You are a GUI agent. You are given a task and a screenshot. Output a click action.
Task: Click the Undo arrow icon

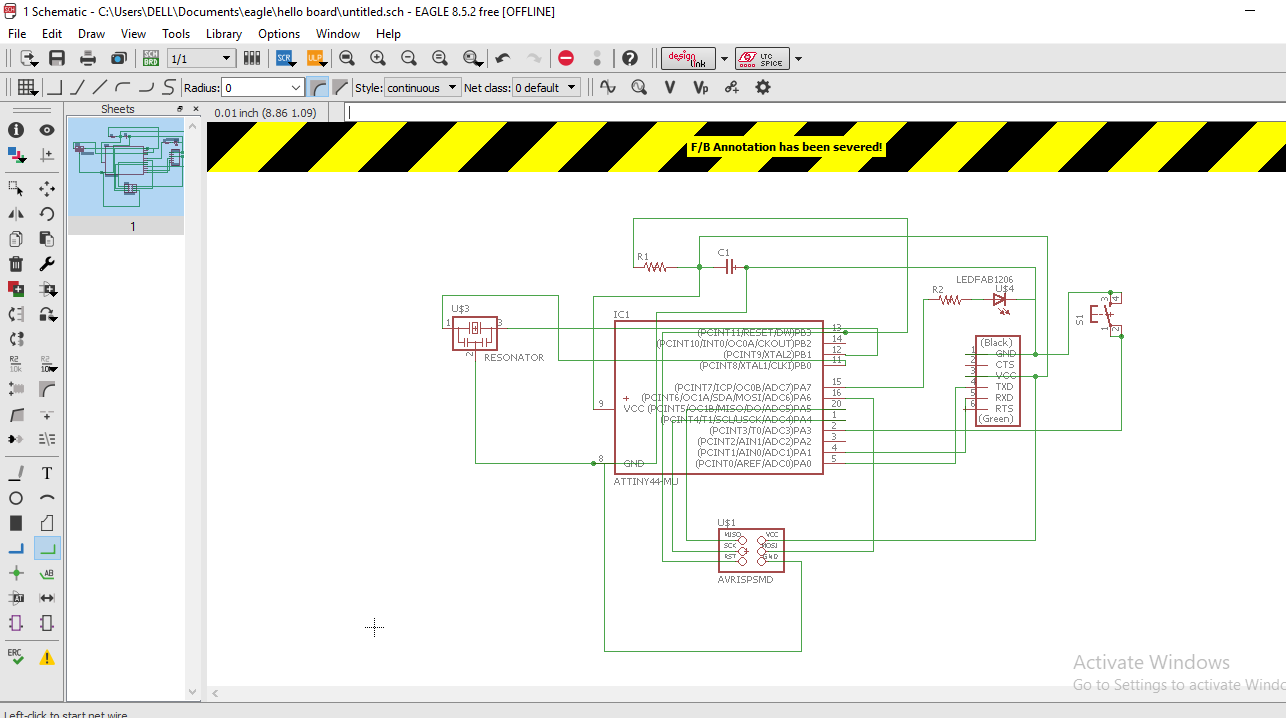[503, 59]
